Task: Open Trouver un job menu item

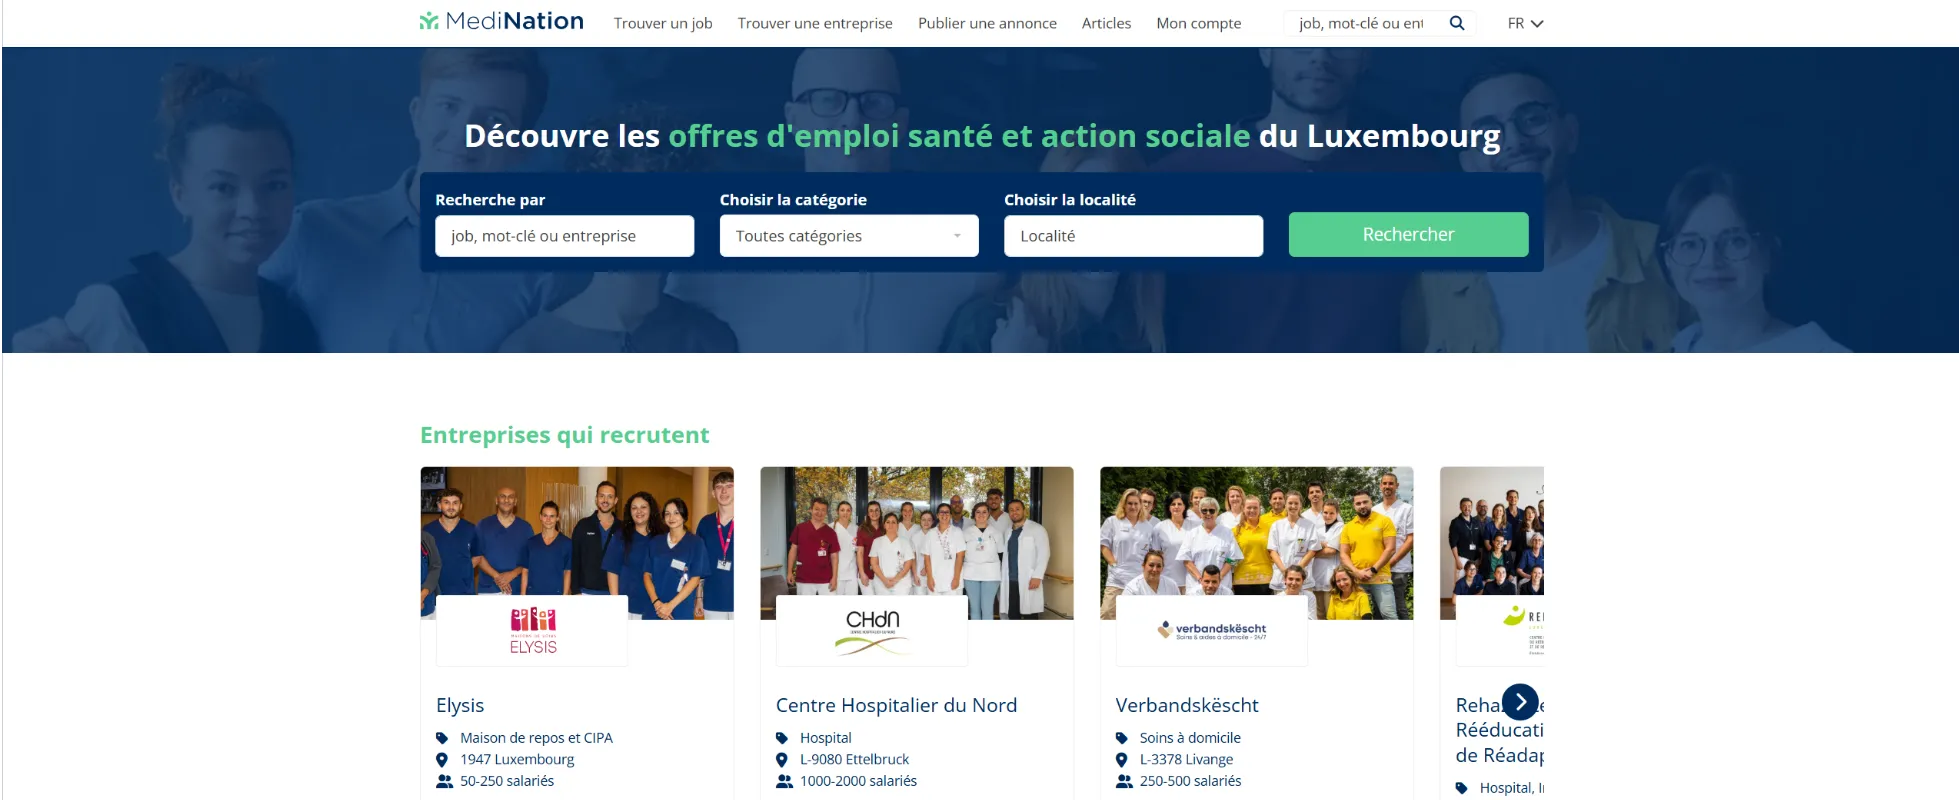Action: 663,23
